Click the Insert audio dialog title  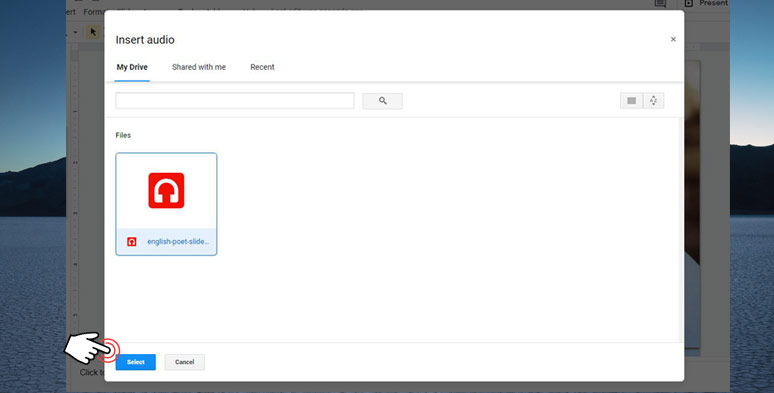(x=145, y=40)
